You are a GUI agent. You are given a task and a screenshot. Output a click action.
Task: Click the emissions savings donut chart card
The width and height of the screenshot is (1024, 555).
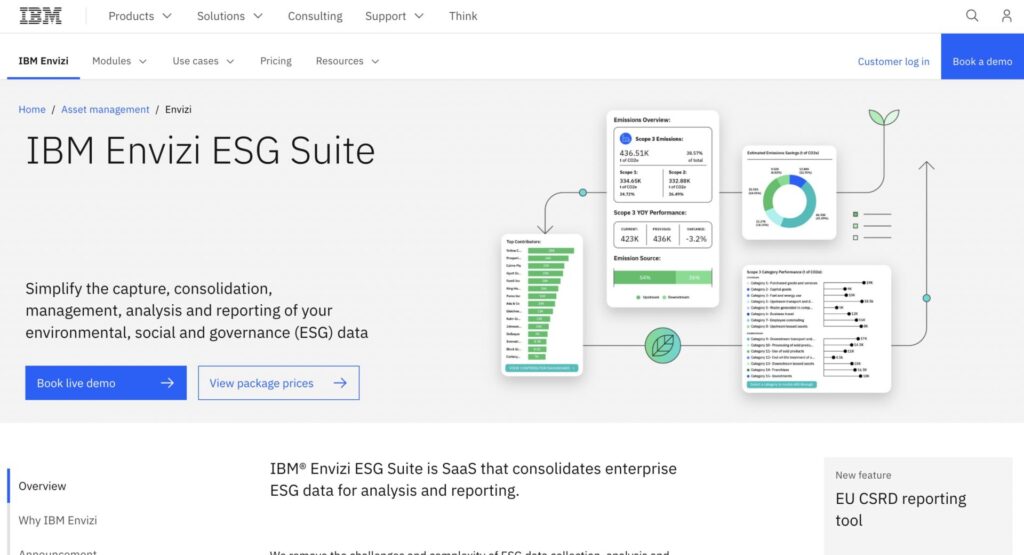click(789, 193)
